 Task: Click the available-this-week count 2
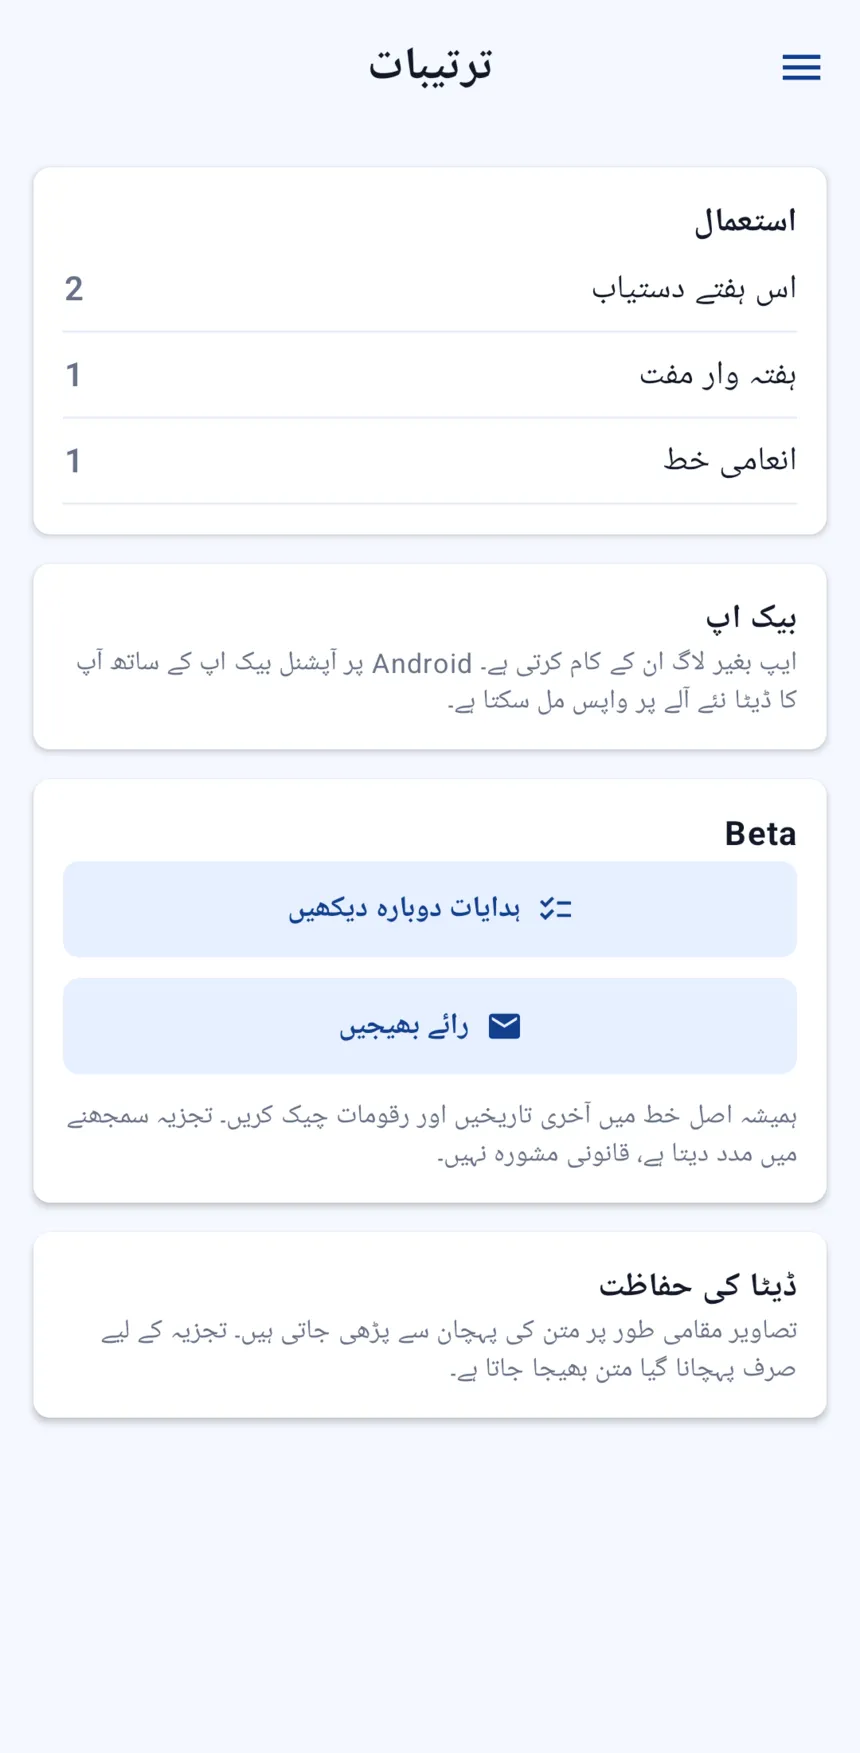74,289
